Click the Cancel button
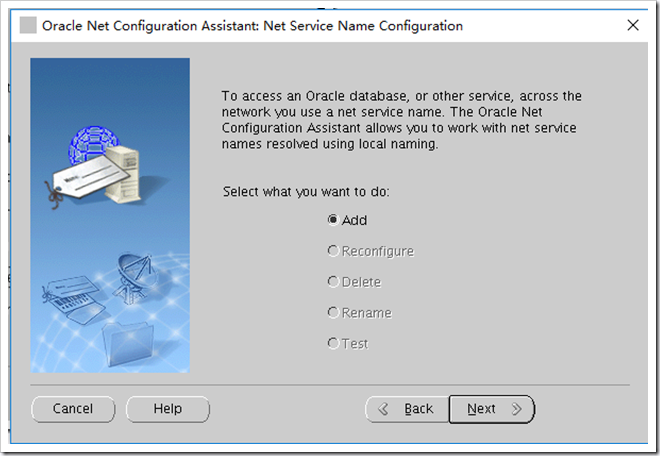Viewport: 660px width, 456px height. 73,409
